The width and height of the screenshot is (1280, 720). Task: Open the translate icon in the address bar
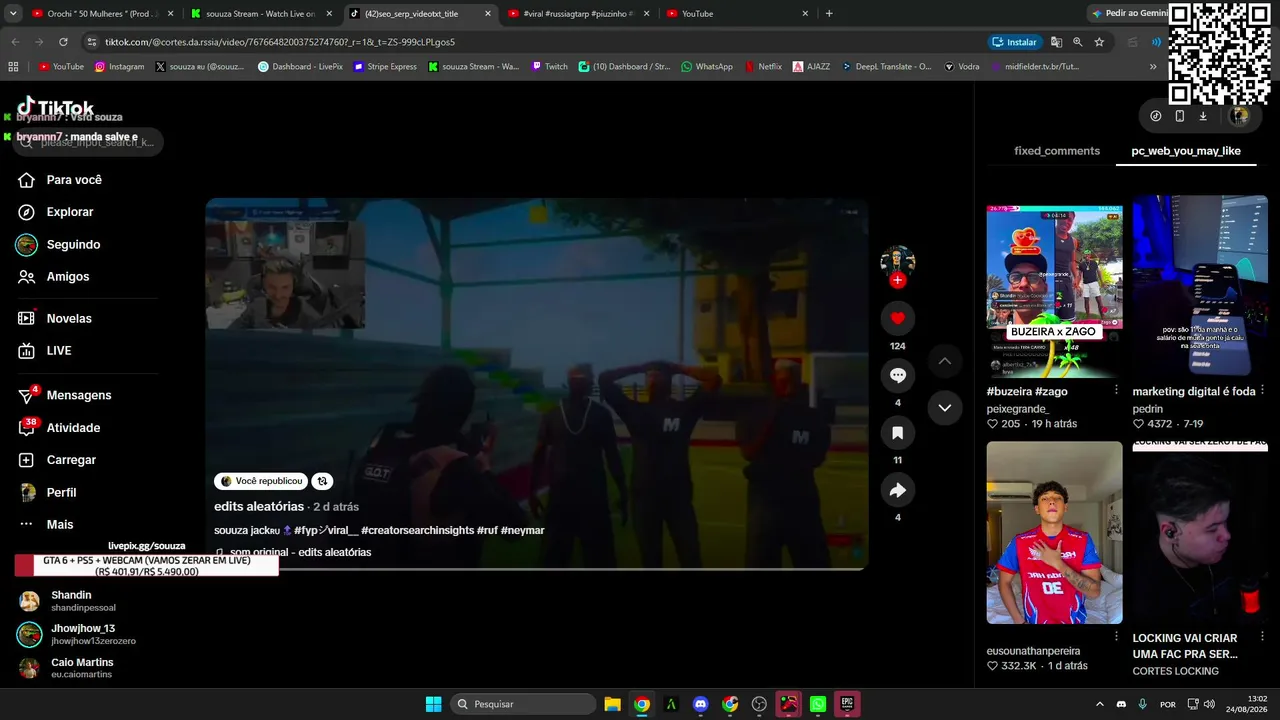point(1056,42)
